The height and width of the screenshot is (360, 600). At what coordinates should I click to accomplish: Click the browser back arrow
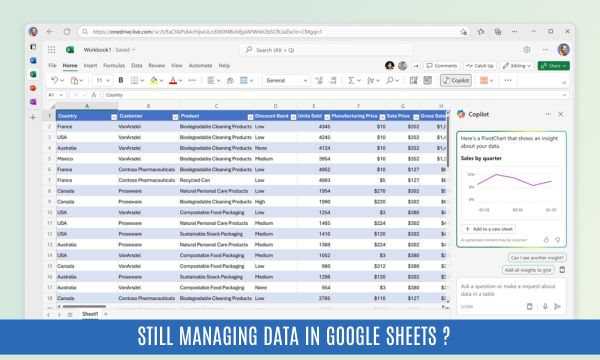pos(50,32)
